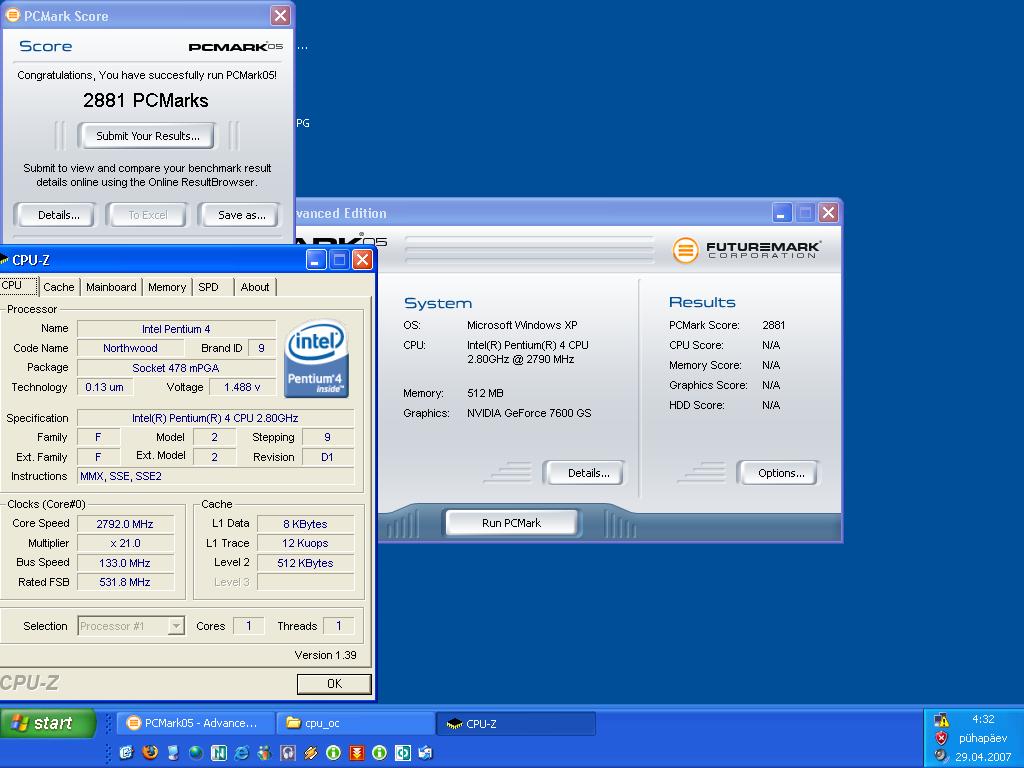Open the red download-arrow Quick Launch icon

tap(357, 752)
